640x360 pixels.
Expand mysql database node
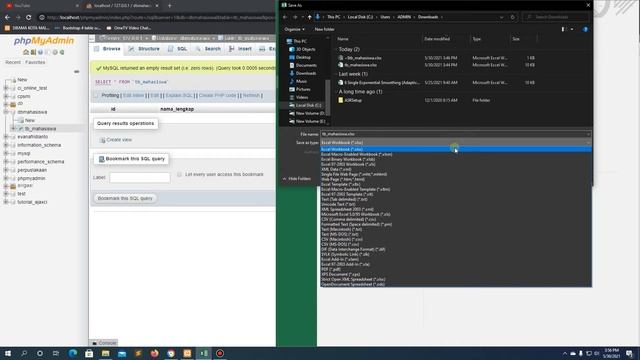tap(6, 153)
